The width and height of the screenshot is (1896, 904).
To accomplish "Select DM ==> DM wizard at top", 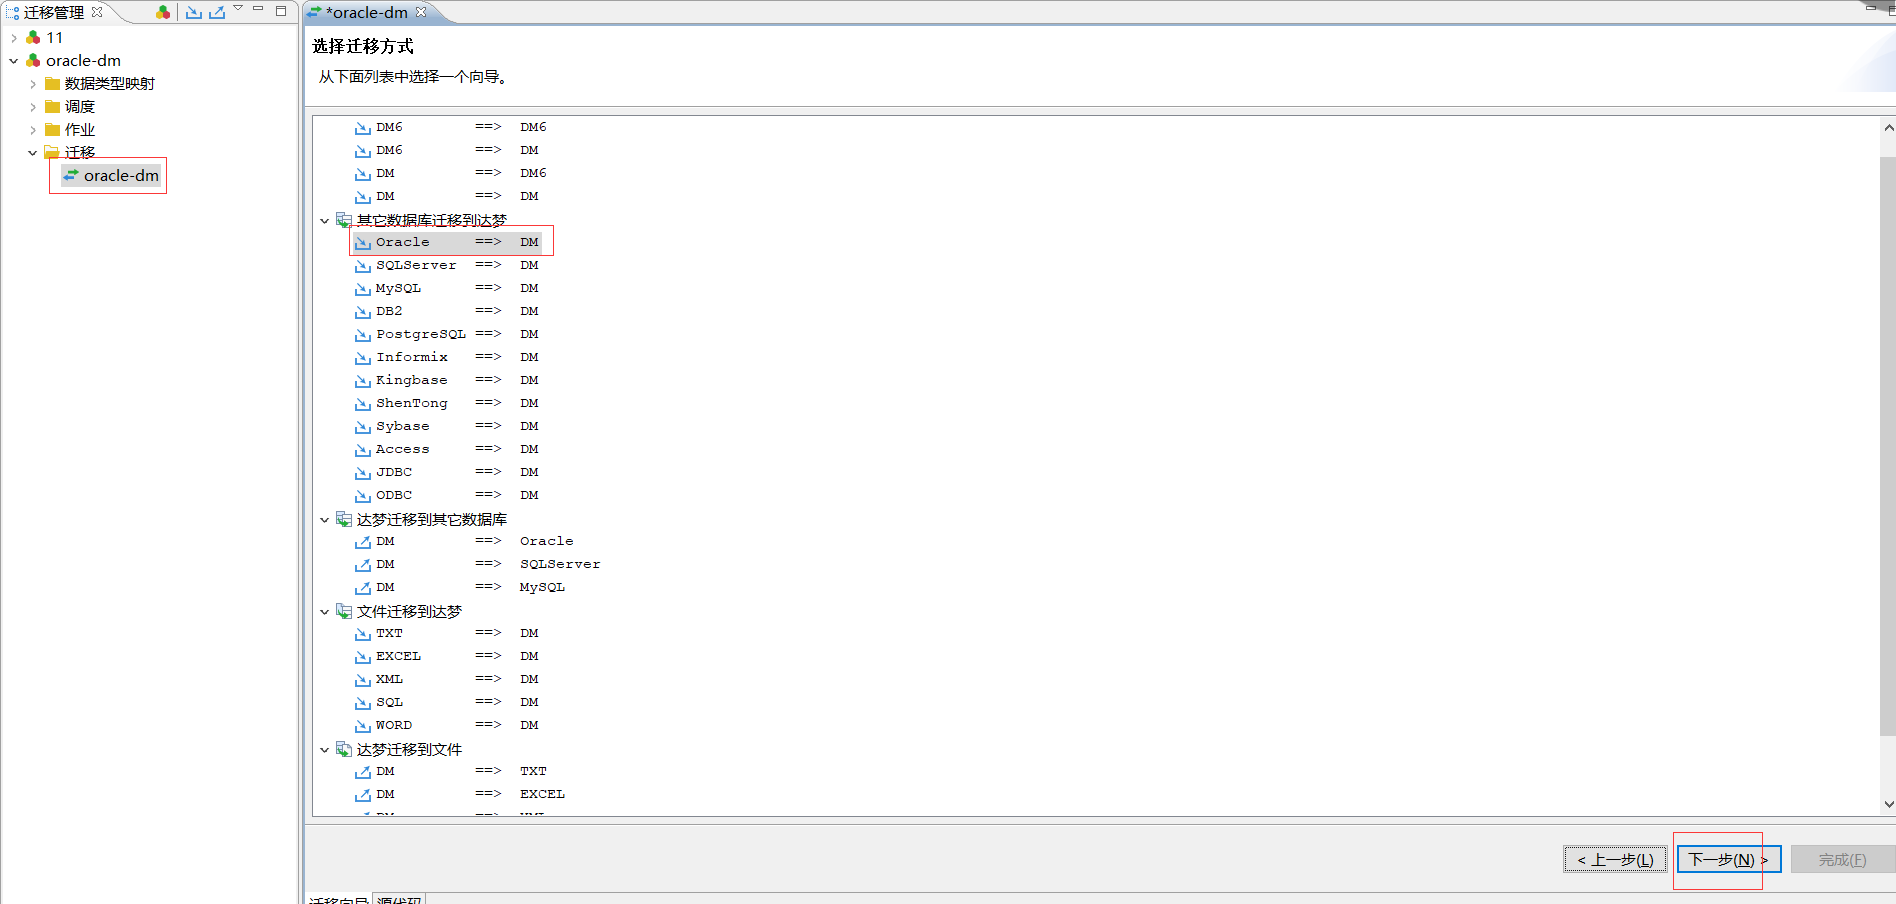I will coord(447,196).
